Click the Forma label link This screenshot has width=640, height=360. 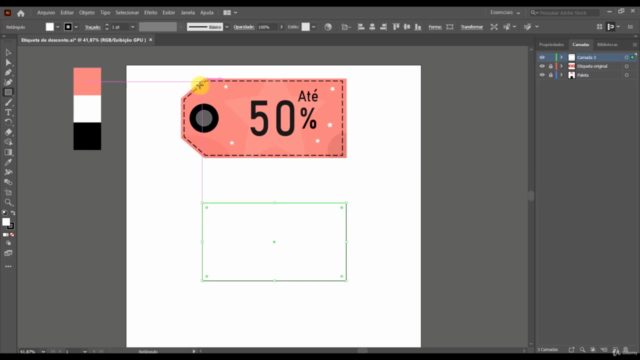coord(435,27)
